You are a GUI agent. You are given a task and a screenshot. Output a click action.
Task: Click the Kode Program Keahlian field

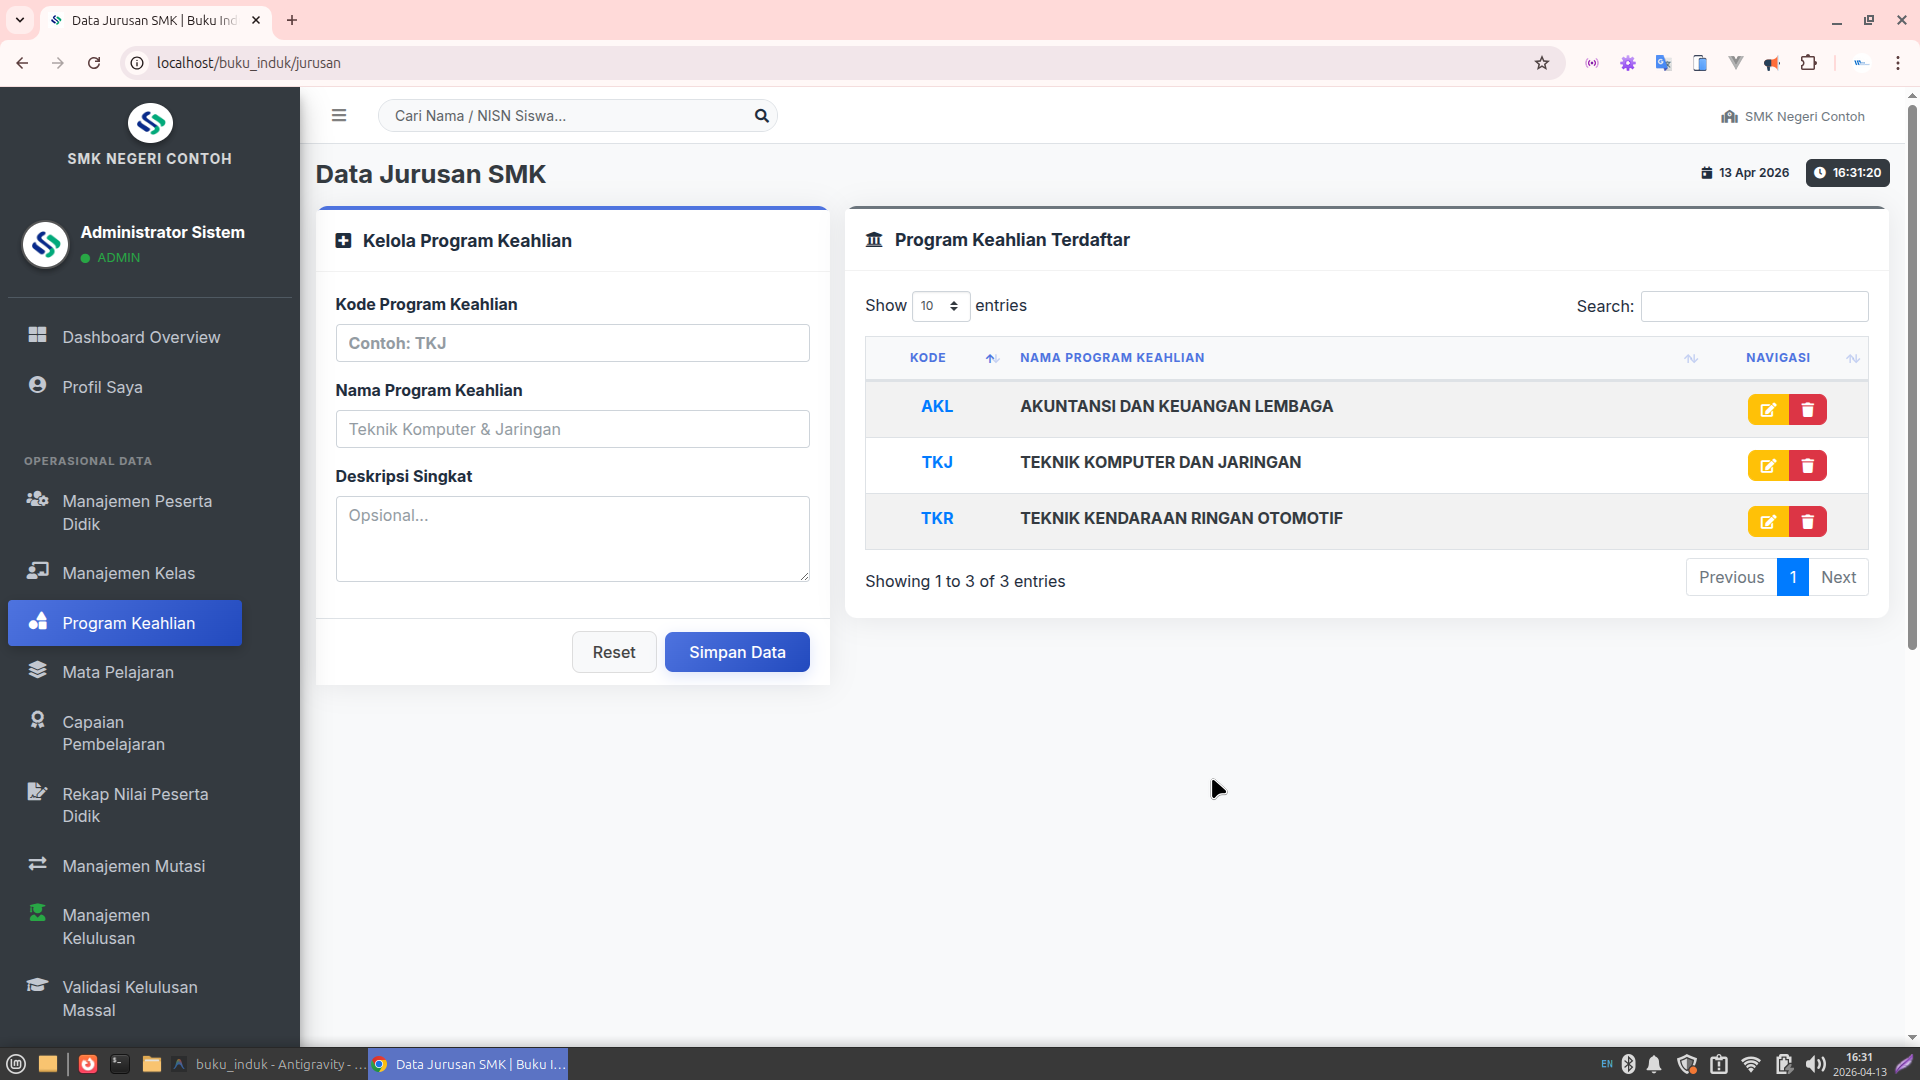tap(572, 343)
